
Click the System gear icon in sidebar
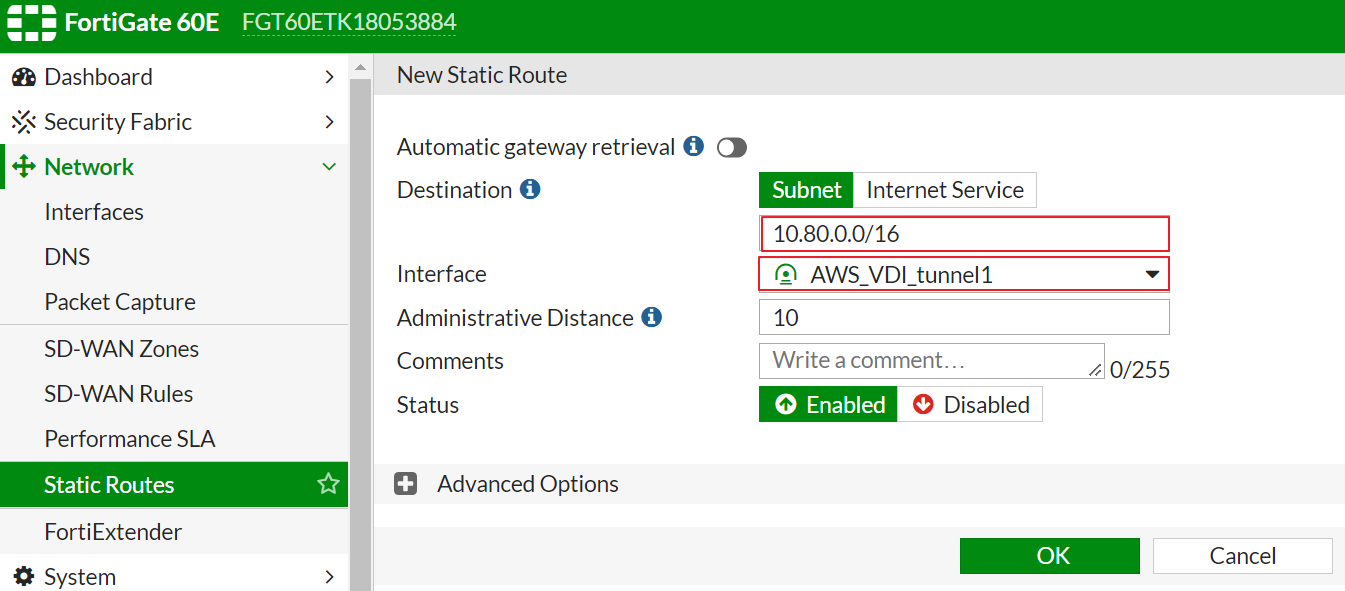[x=23, y=577]
